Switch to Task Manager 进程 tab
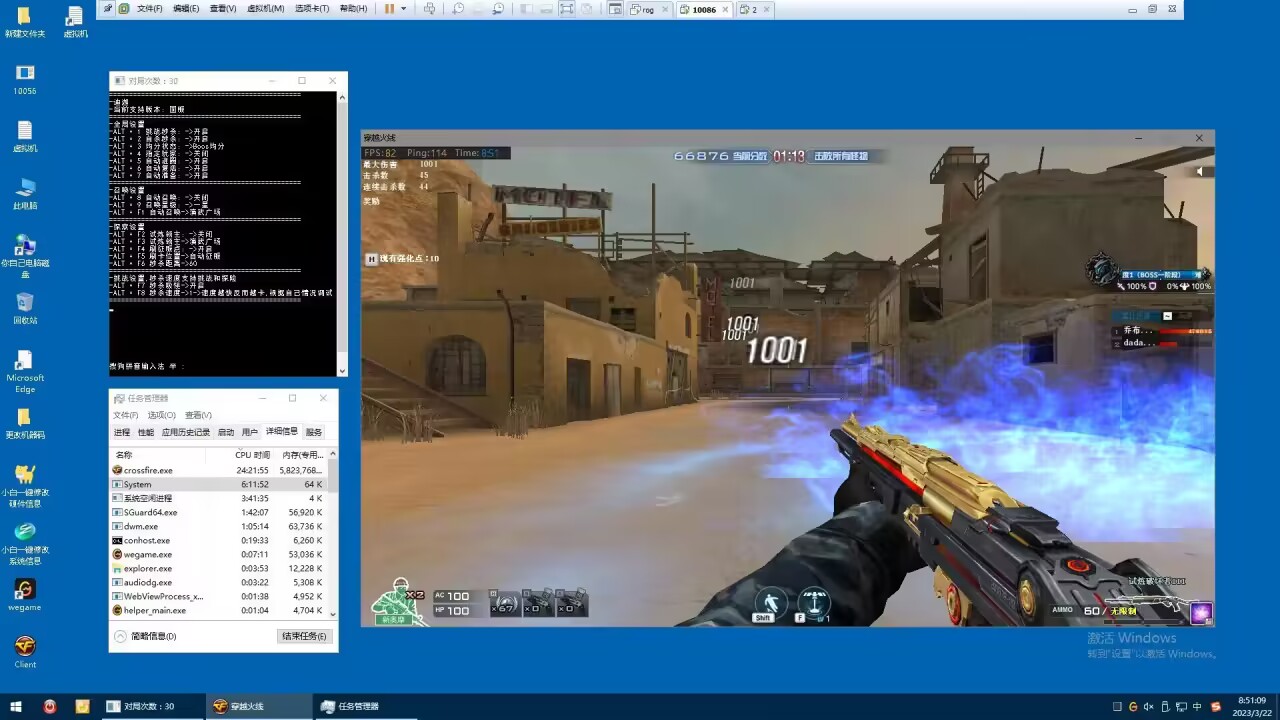1280x720 pixels. click(121, 432)
